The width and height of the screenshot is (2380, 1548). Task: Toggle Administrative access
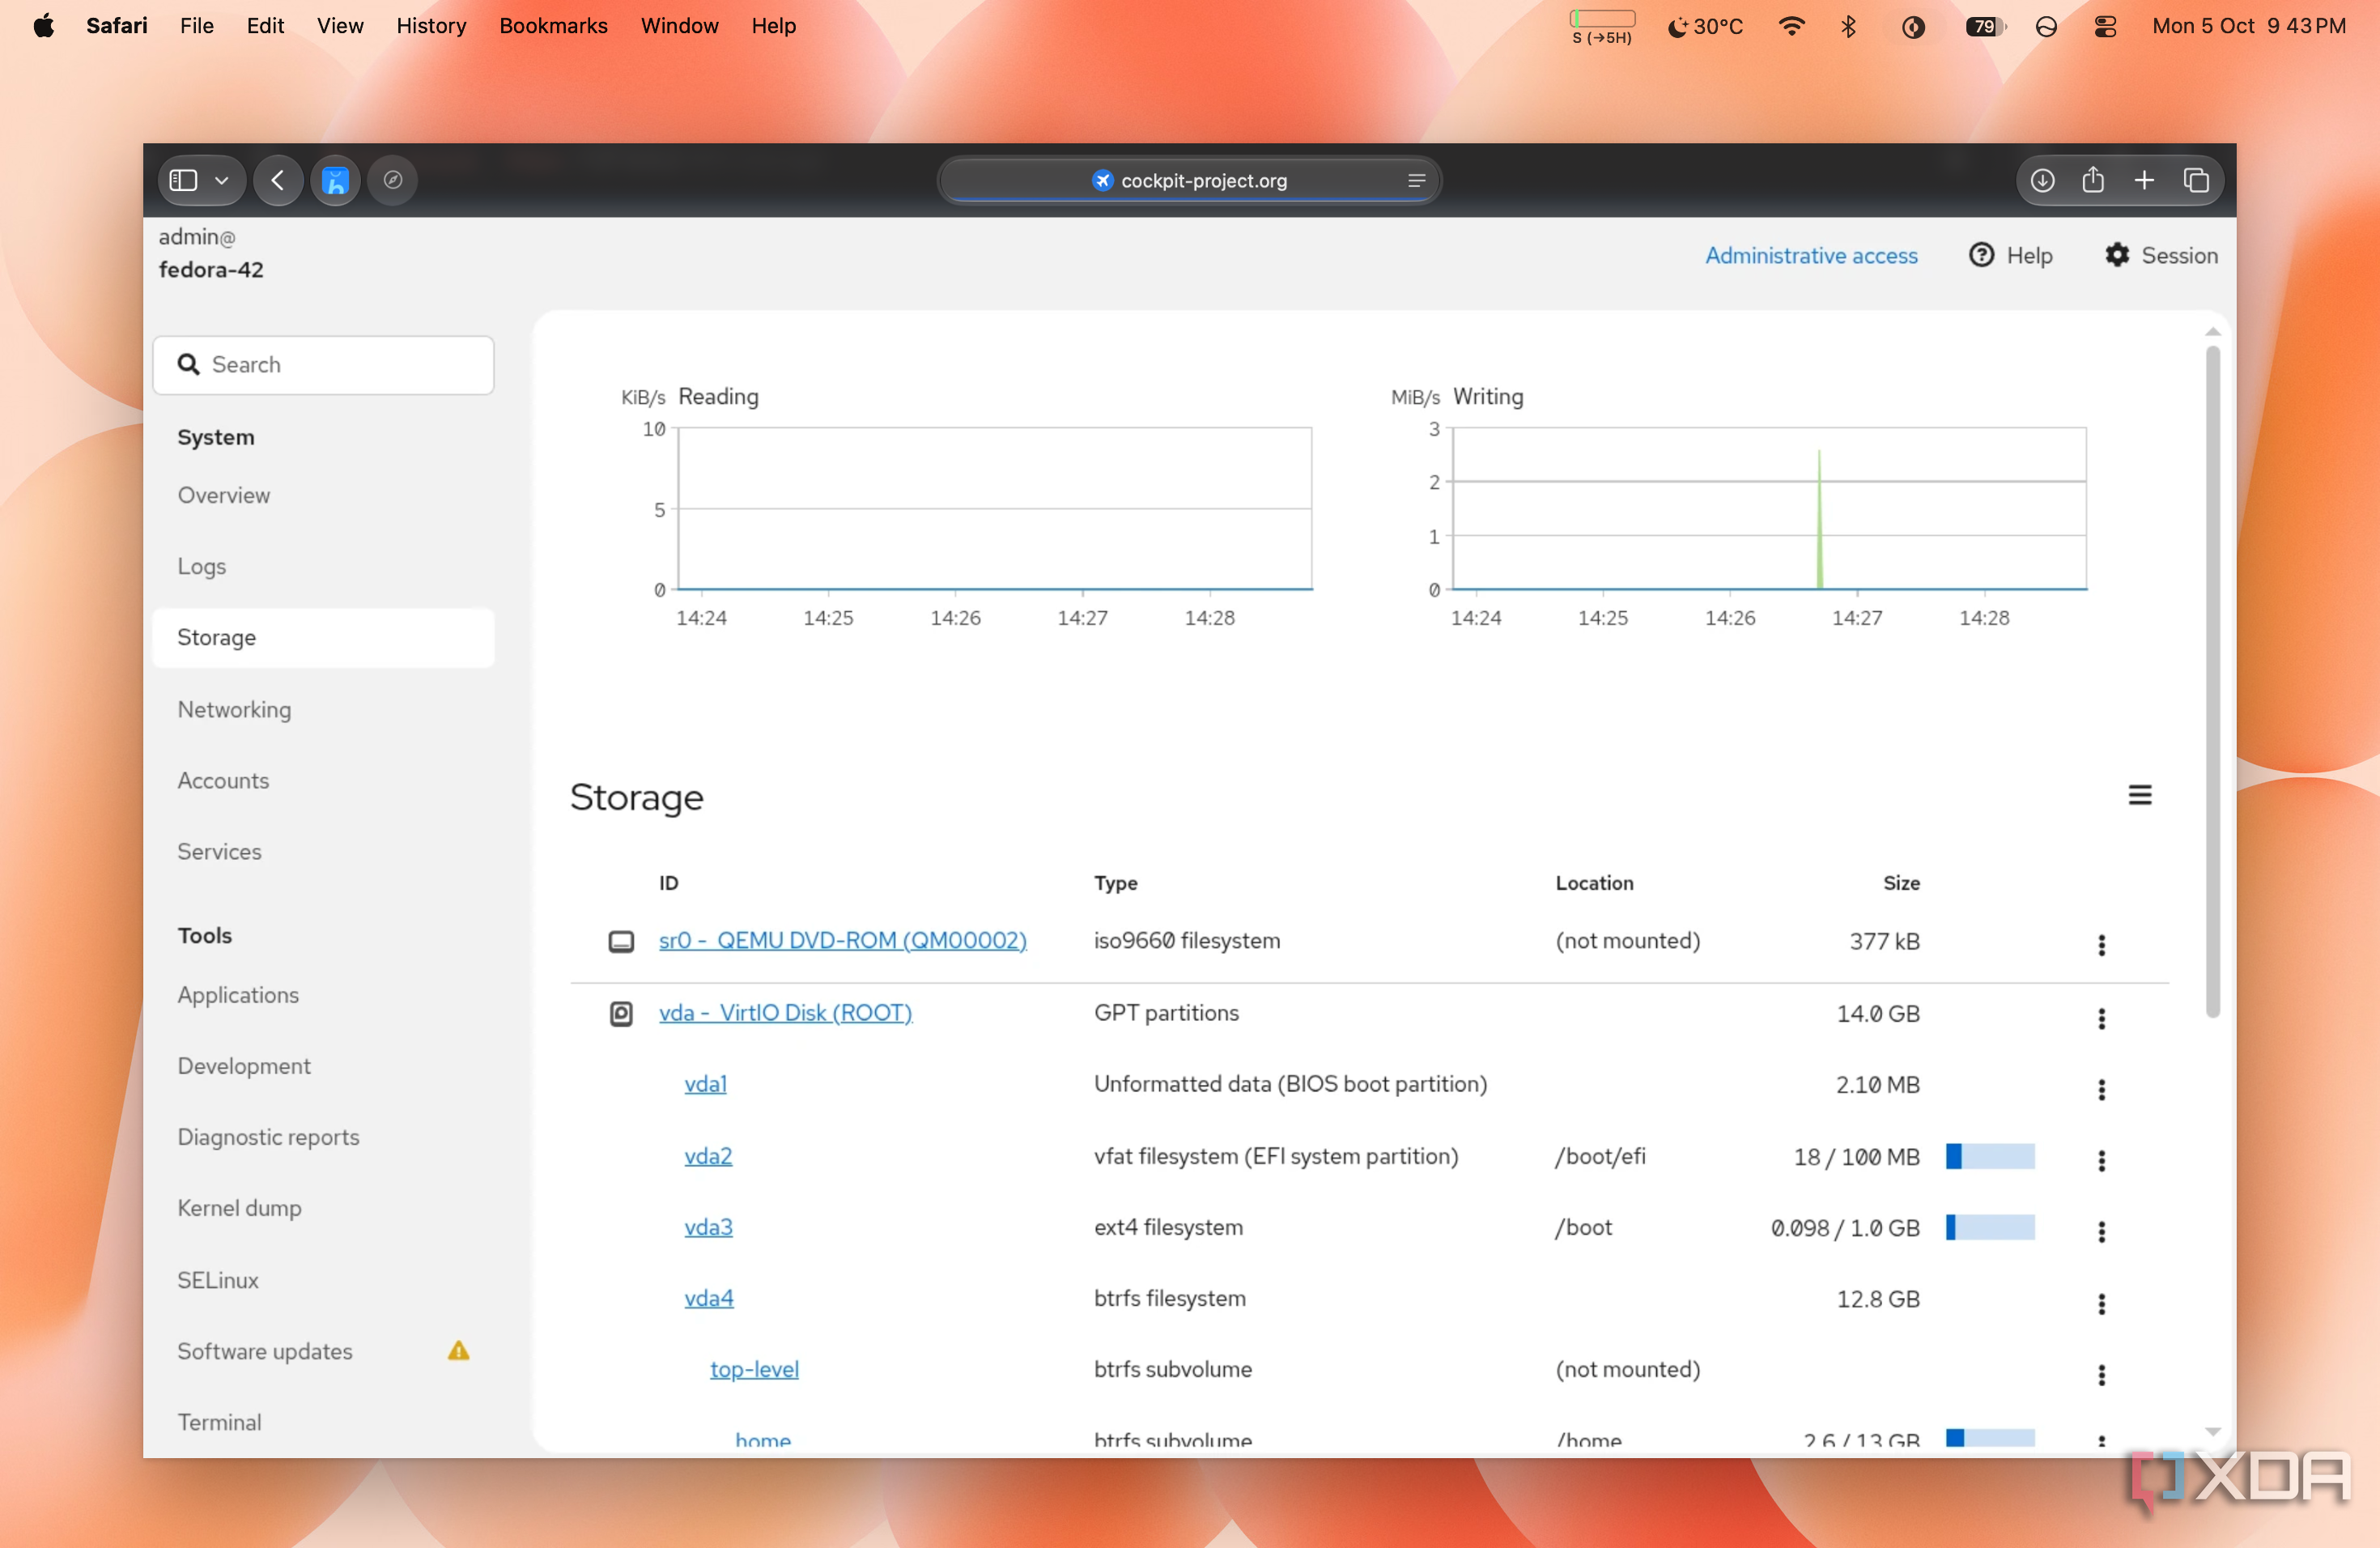click(1811, 256)
